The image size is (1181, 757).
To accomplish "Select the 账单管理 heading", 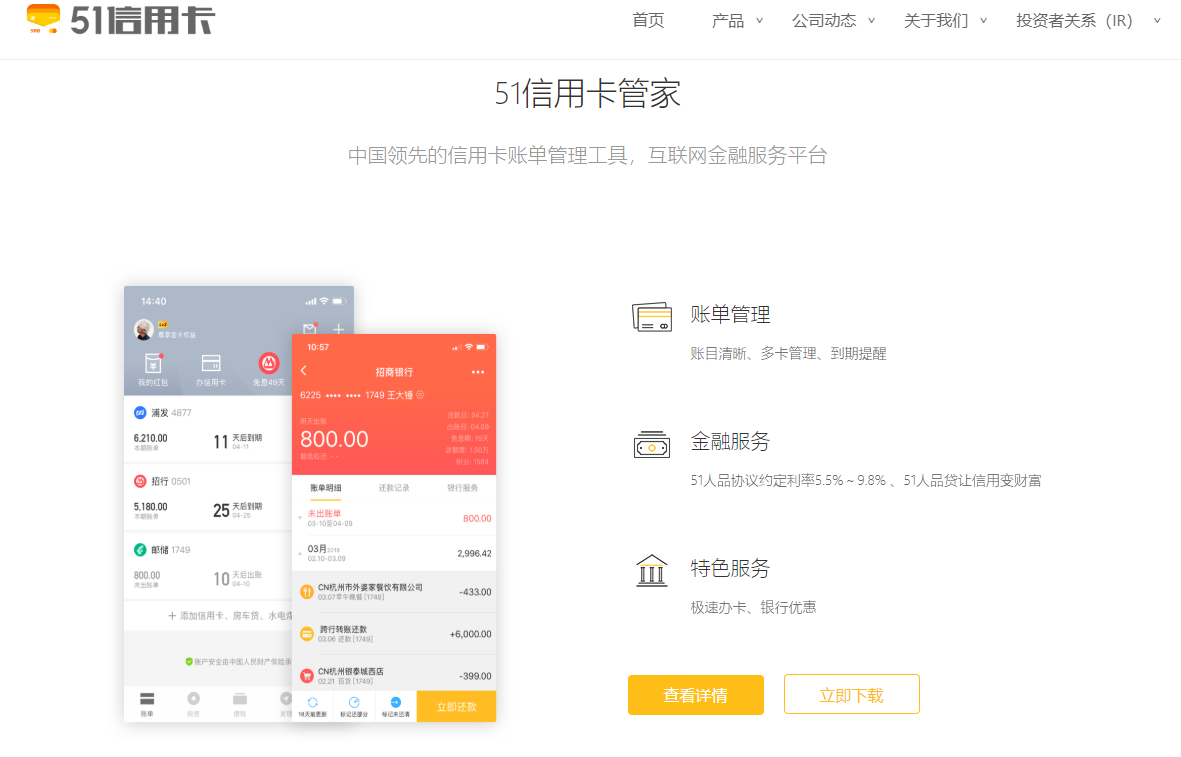I will [x=731, y=315].
